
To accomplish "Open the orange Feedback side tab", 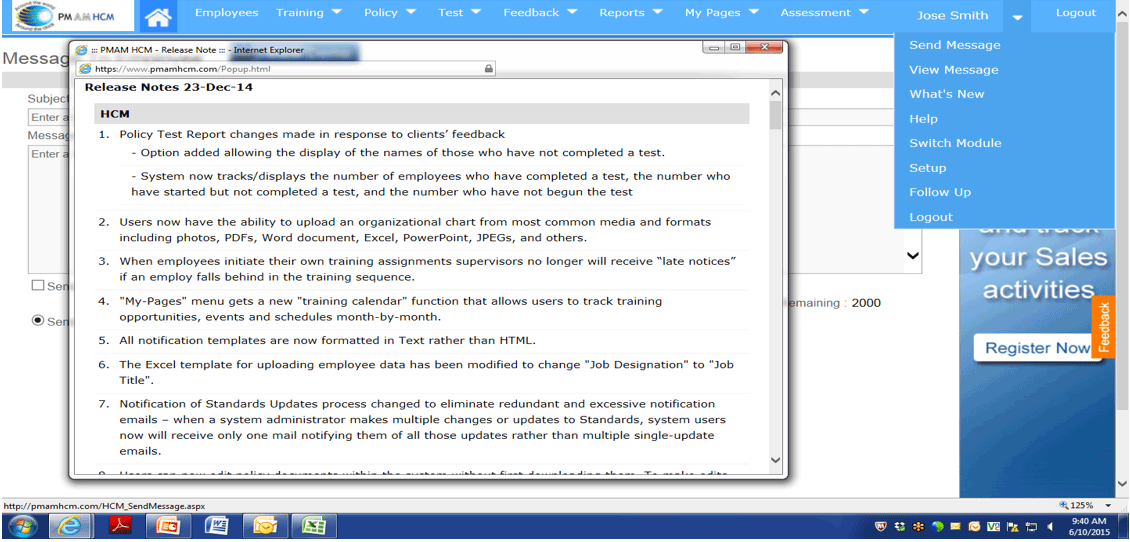I will tap(1104, 326).
